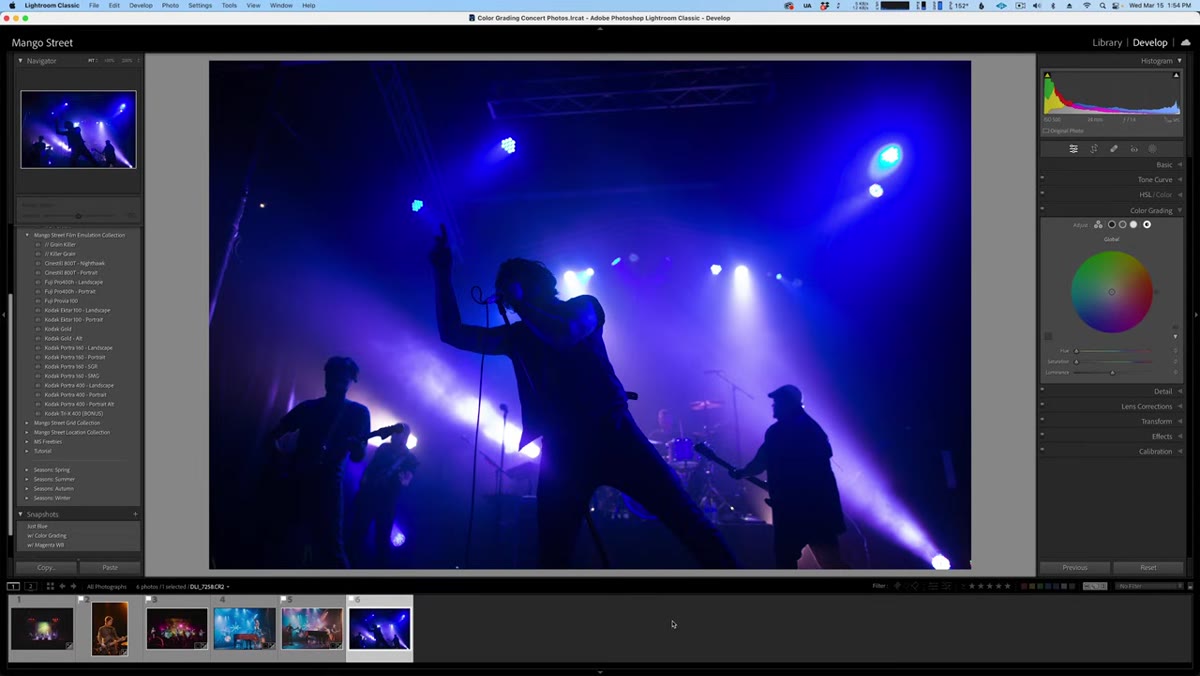Image resolution: width=1200 pixels, height=676 pixels.
Task: Toggle highlight clipping indicator in histogram
Action: [x=1178, y=75]
